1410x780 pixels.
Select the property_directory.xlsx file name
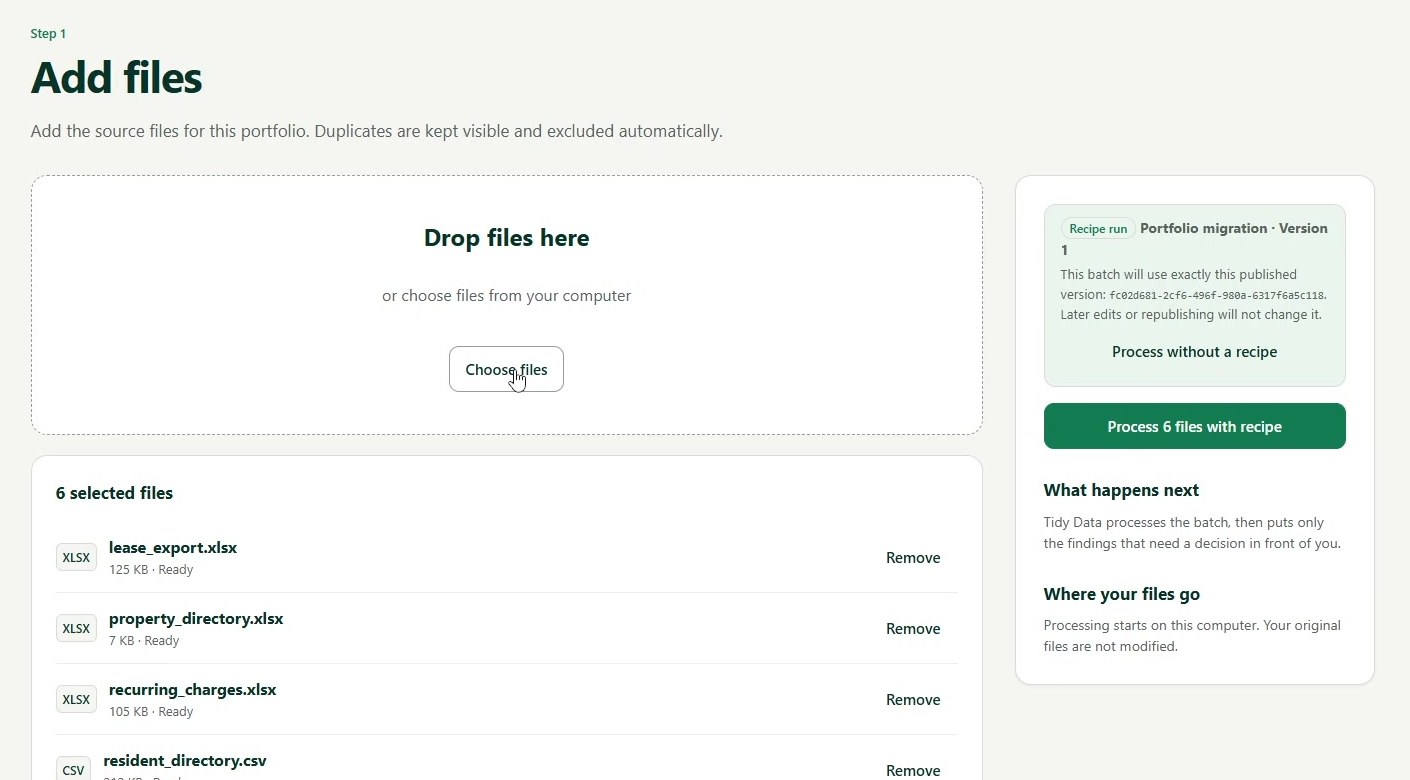point(196,619)
